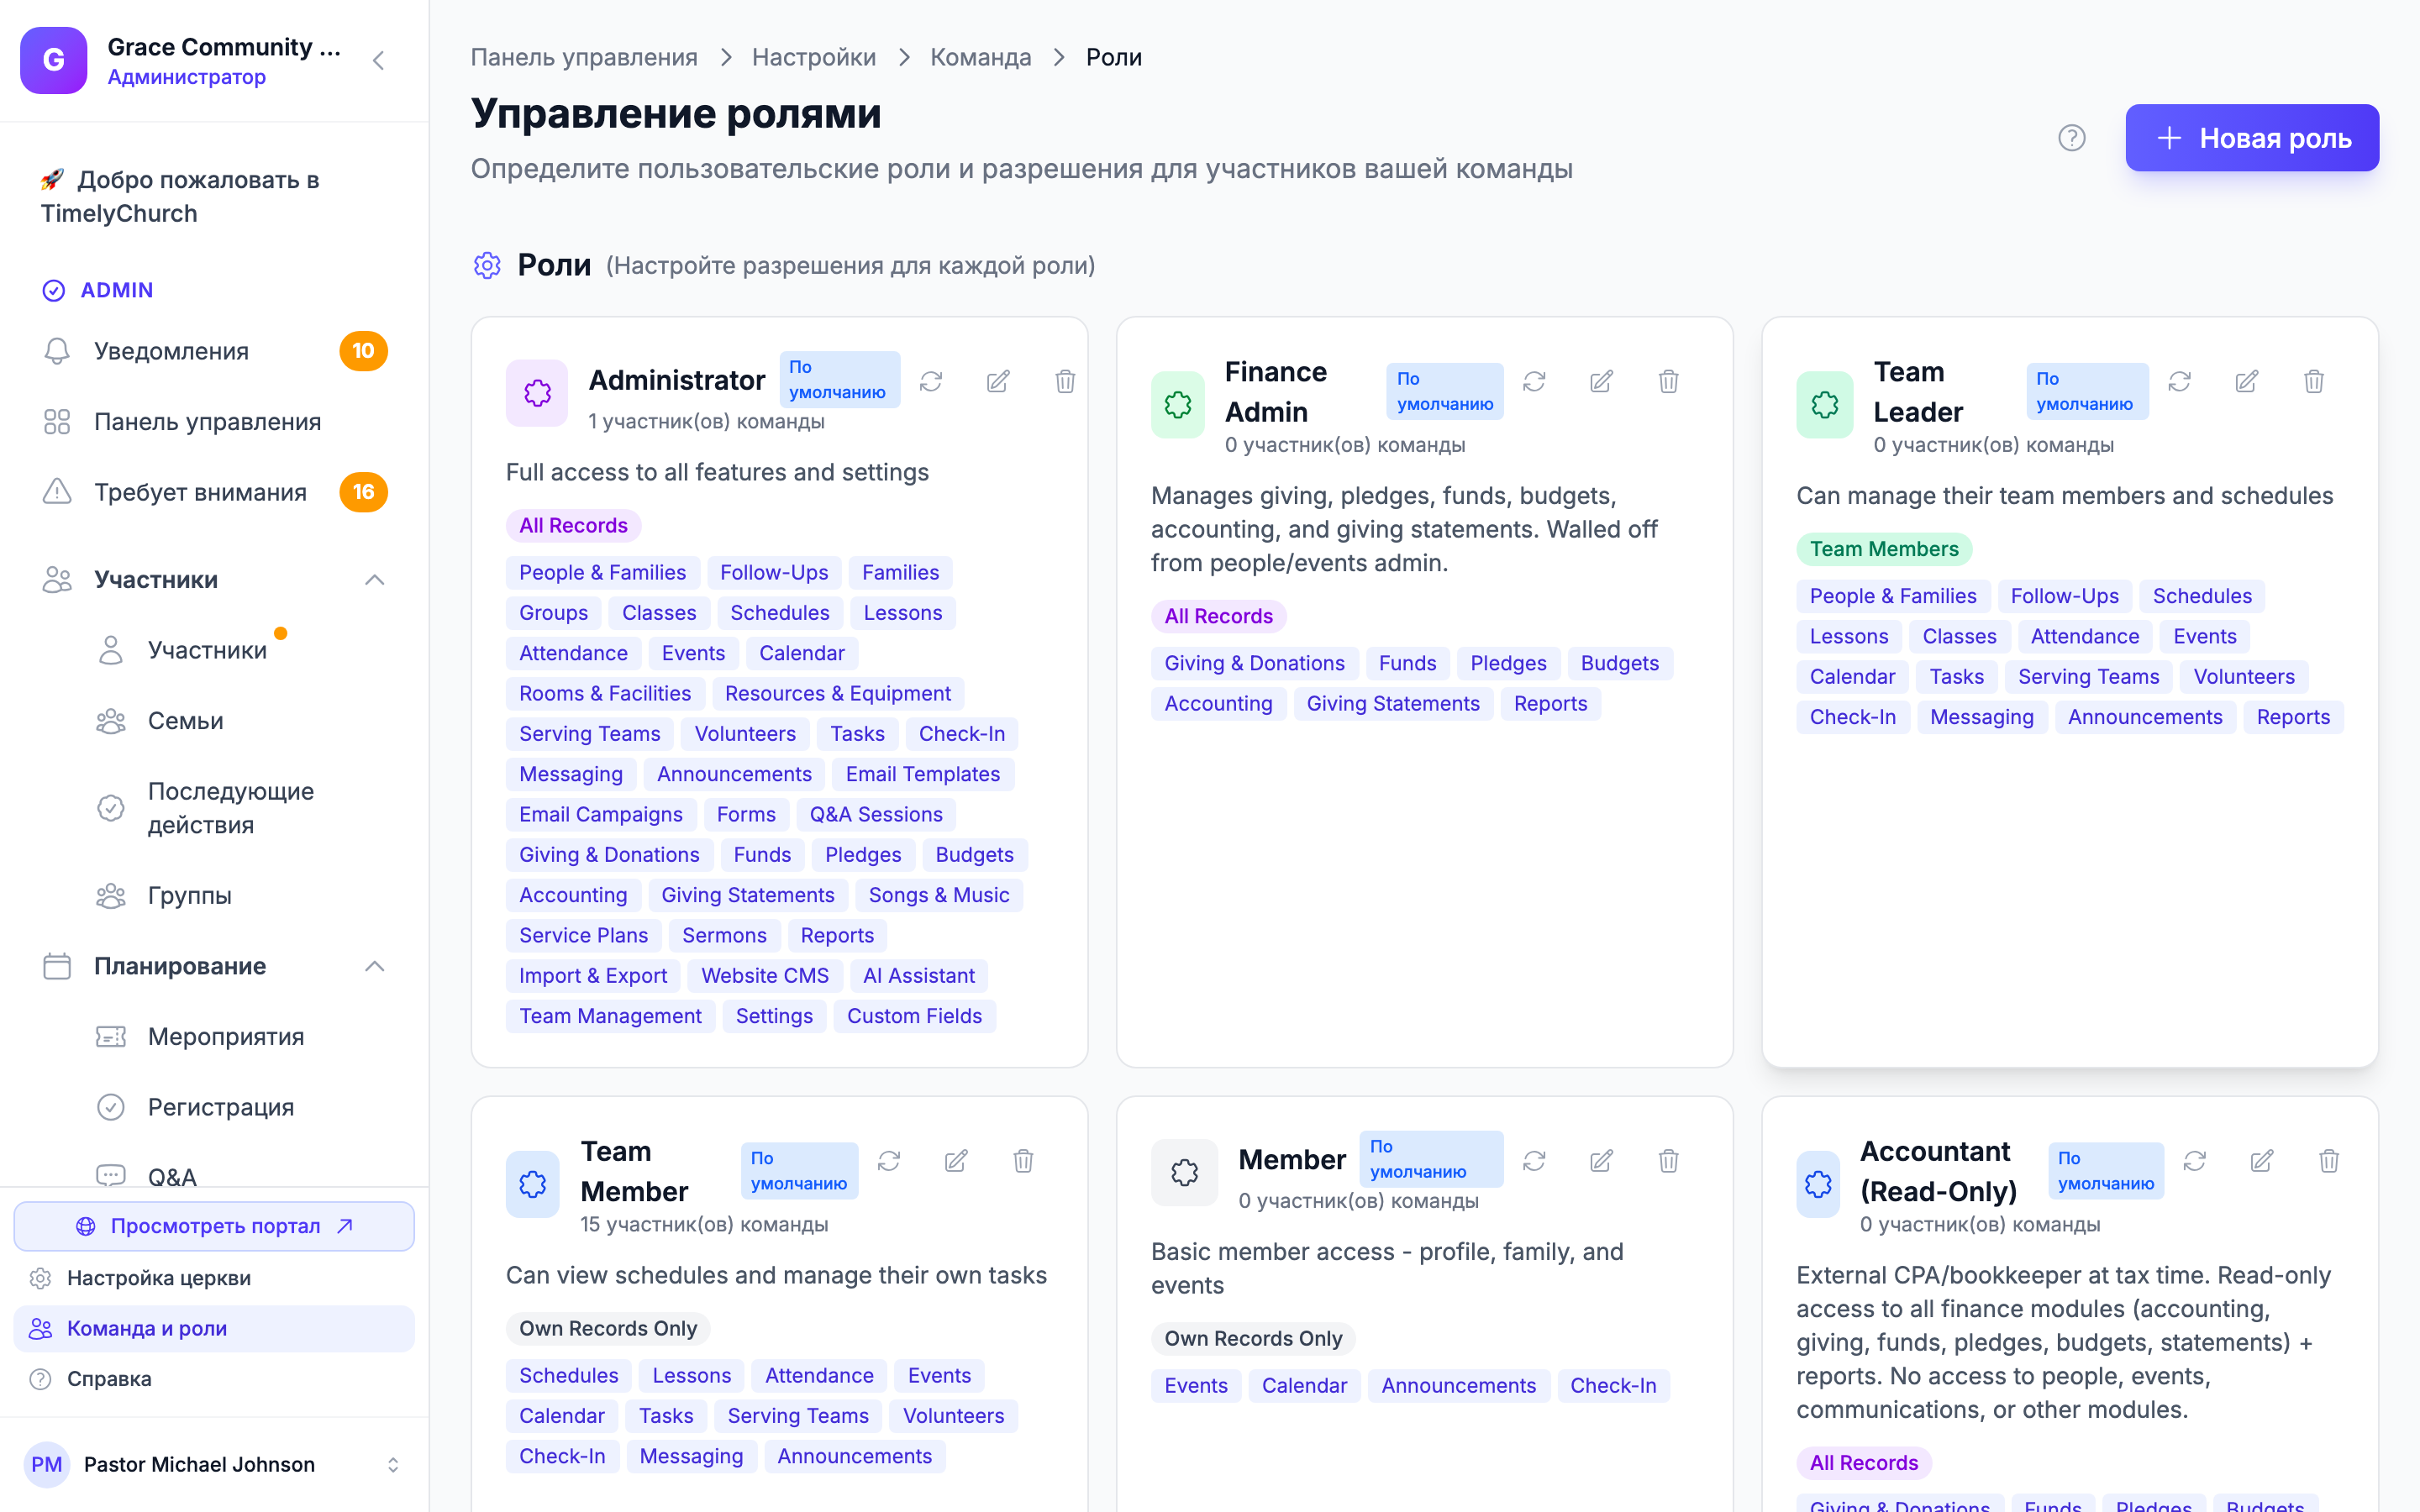Navigate to Настройки breadcrumb
This screenshot has height=1512, width=2420.
(x=813, y=57)
